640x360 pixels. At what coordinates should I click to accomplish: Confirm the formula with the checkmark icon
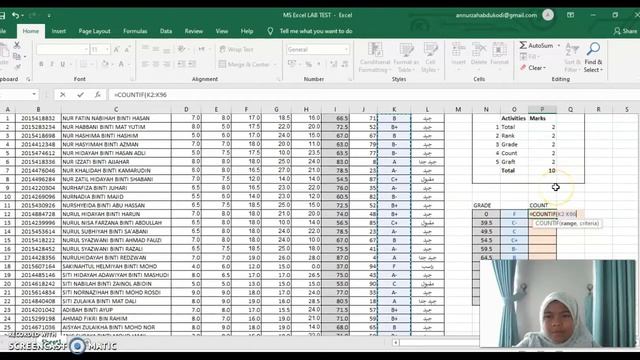coord(80,95)
